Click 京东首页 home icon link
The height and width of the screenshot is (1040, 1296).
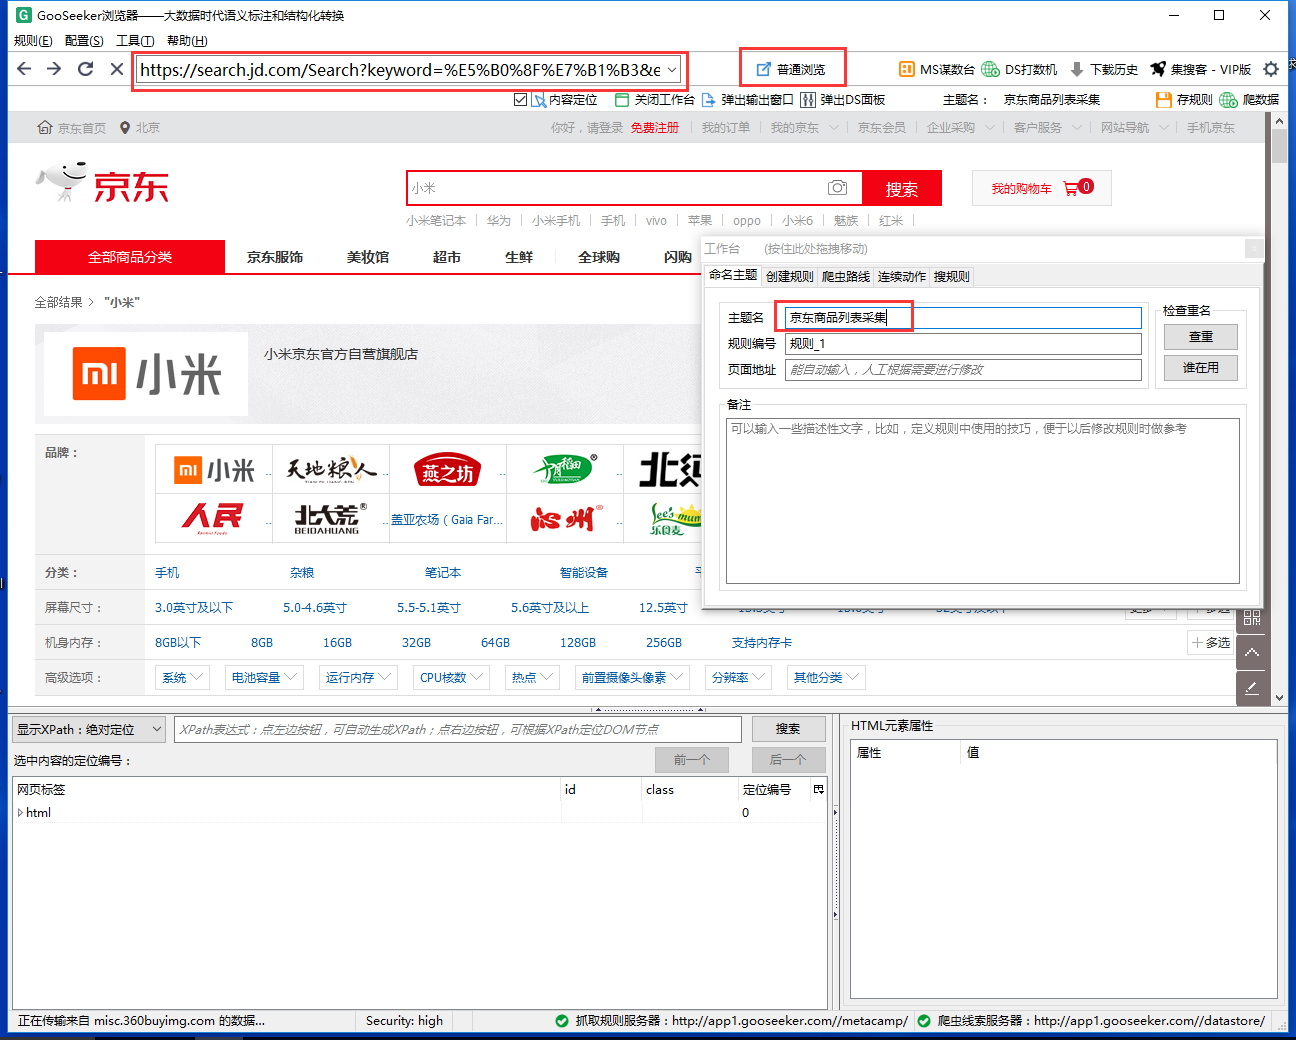coord(71,127)
